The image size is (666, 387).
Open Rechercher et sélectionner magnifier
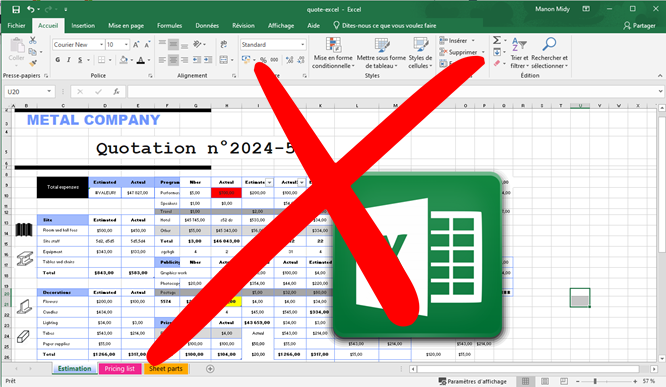[x=549, y=53]
